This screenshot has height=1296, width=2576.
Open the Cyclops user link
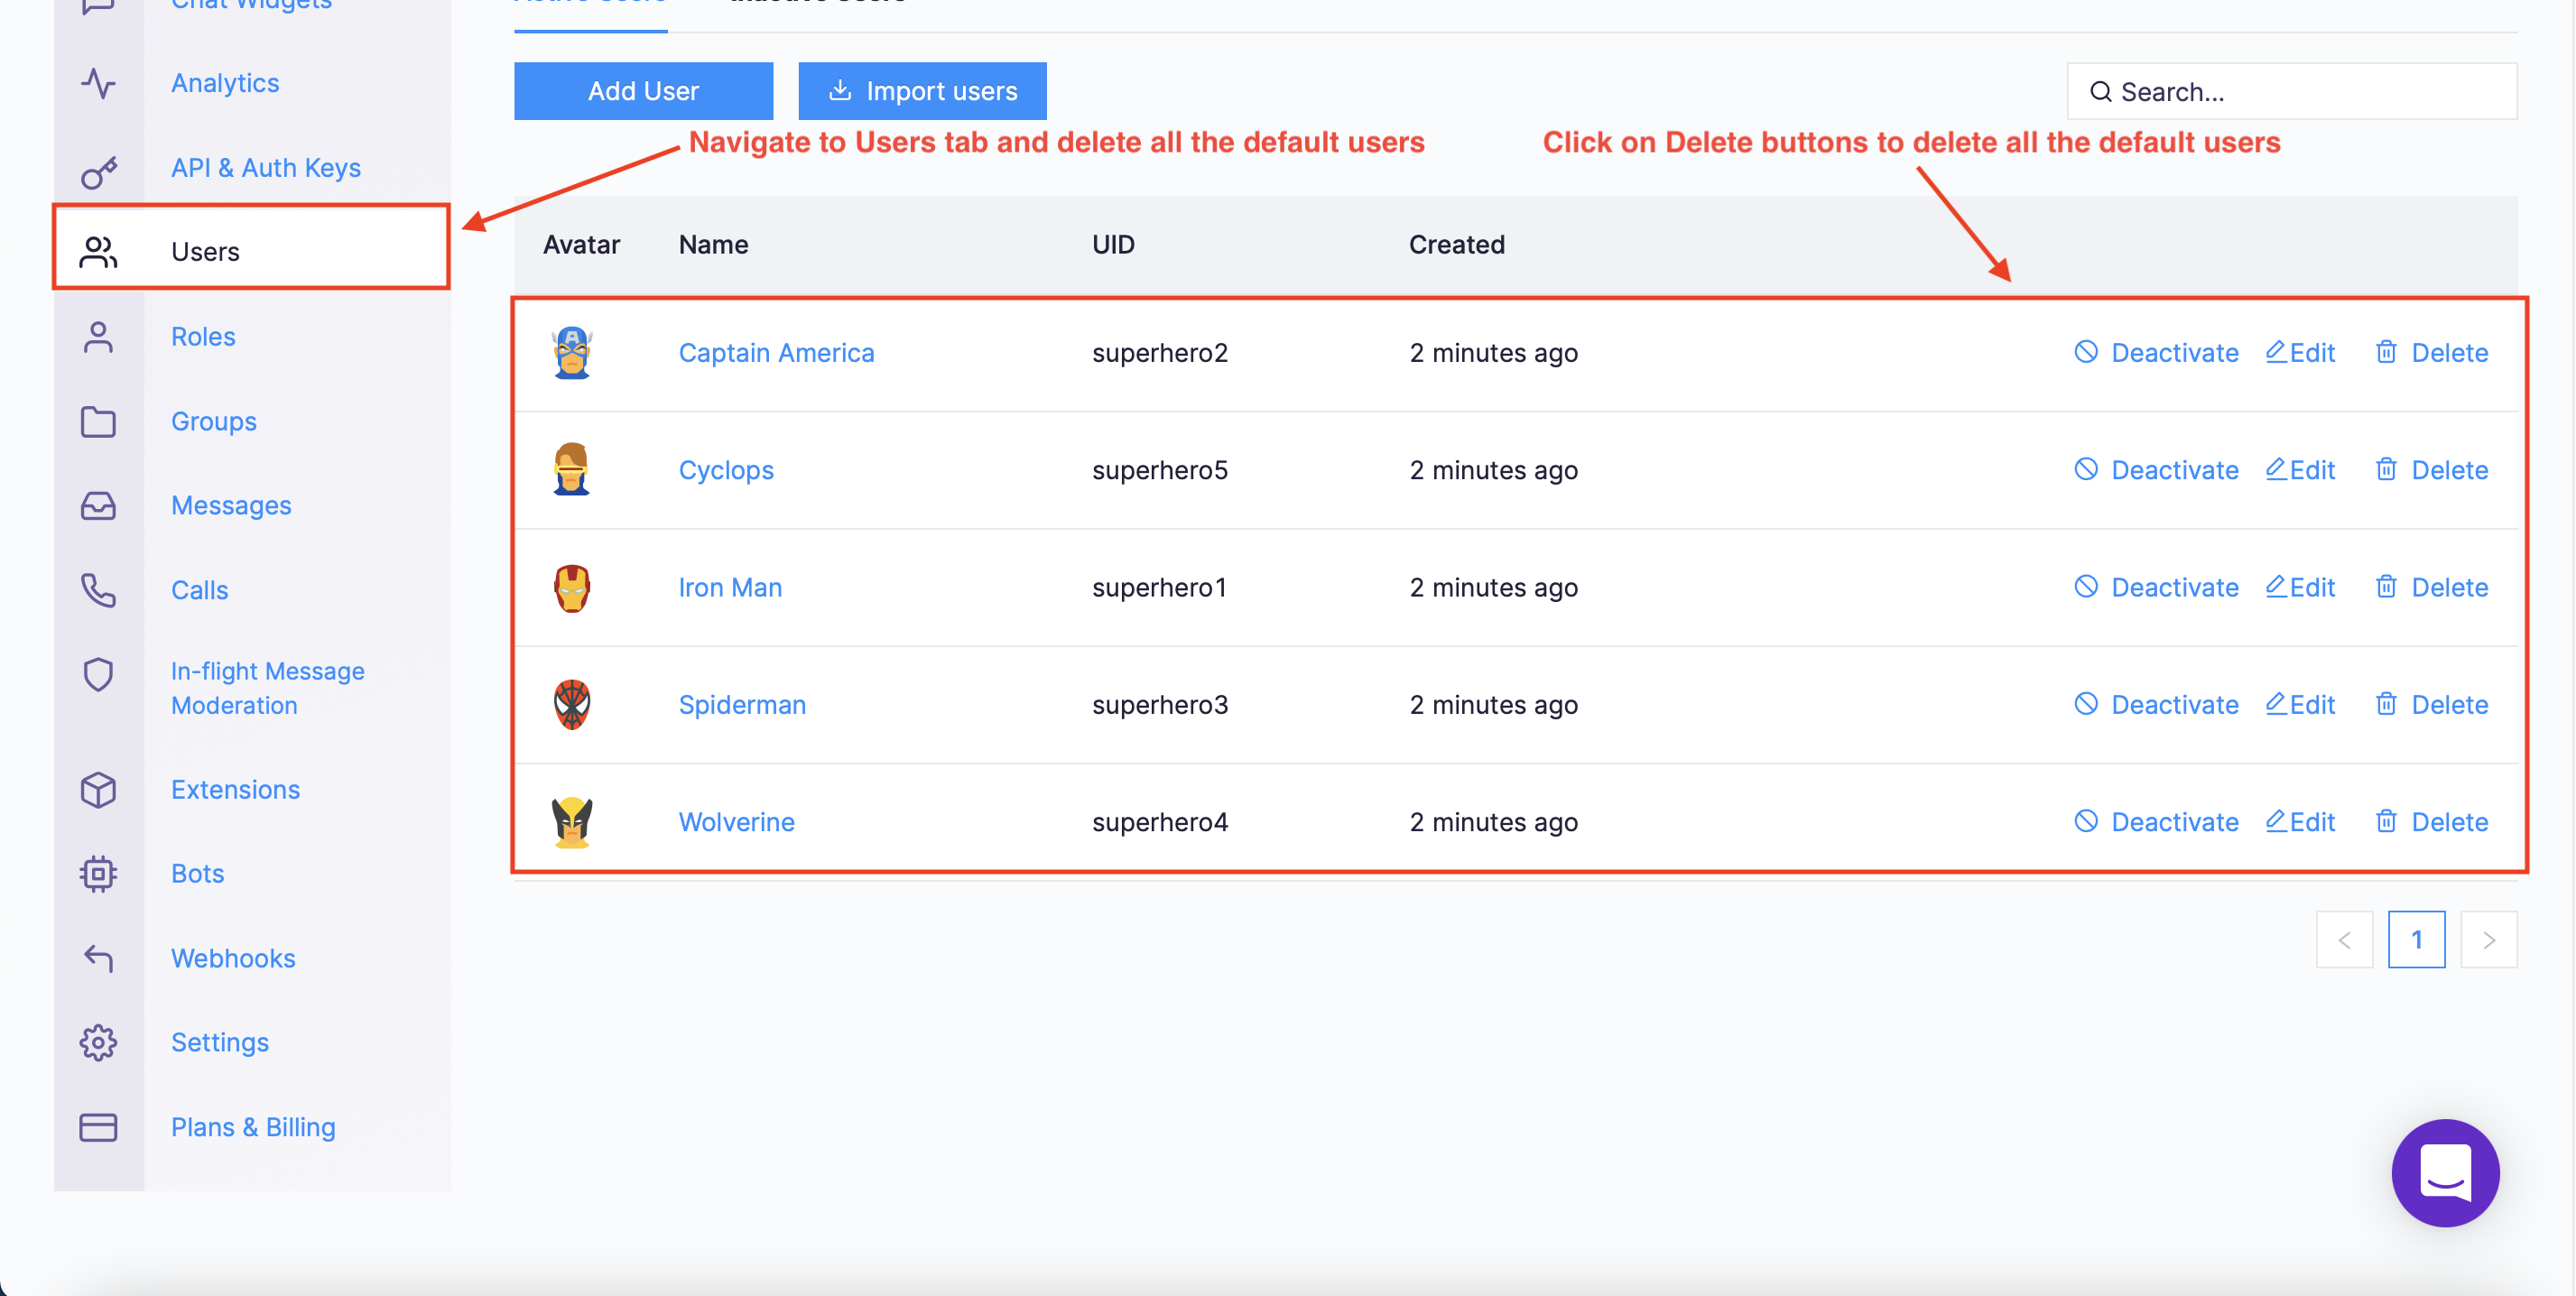(726, 470)
